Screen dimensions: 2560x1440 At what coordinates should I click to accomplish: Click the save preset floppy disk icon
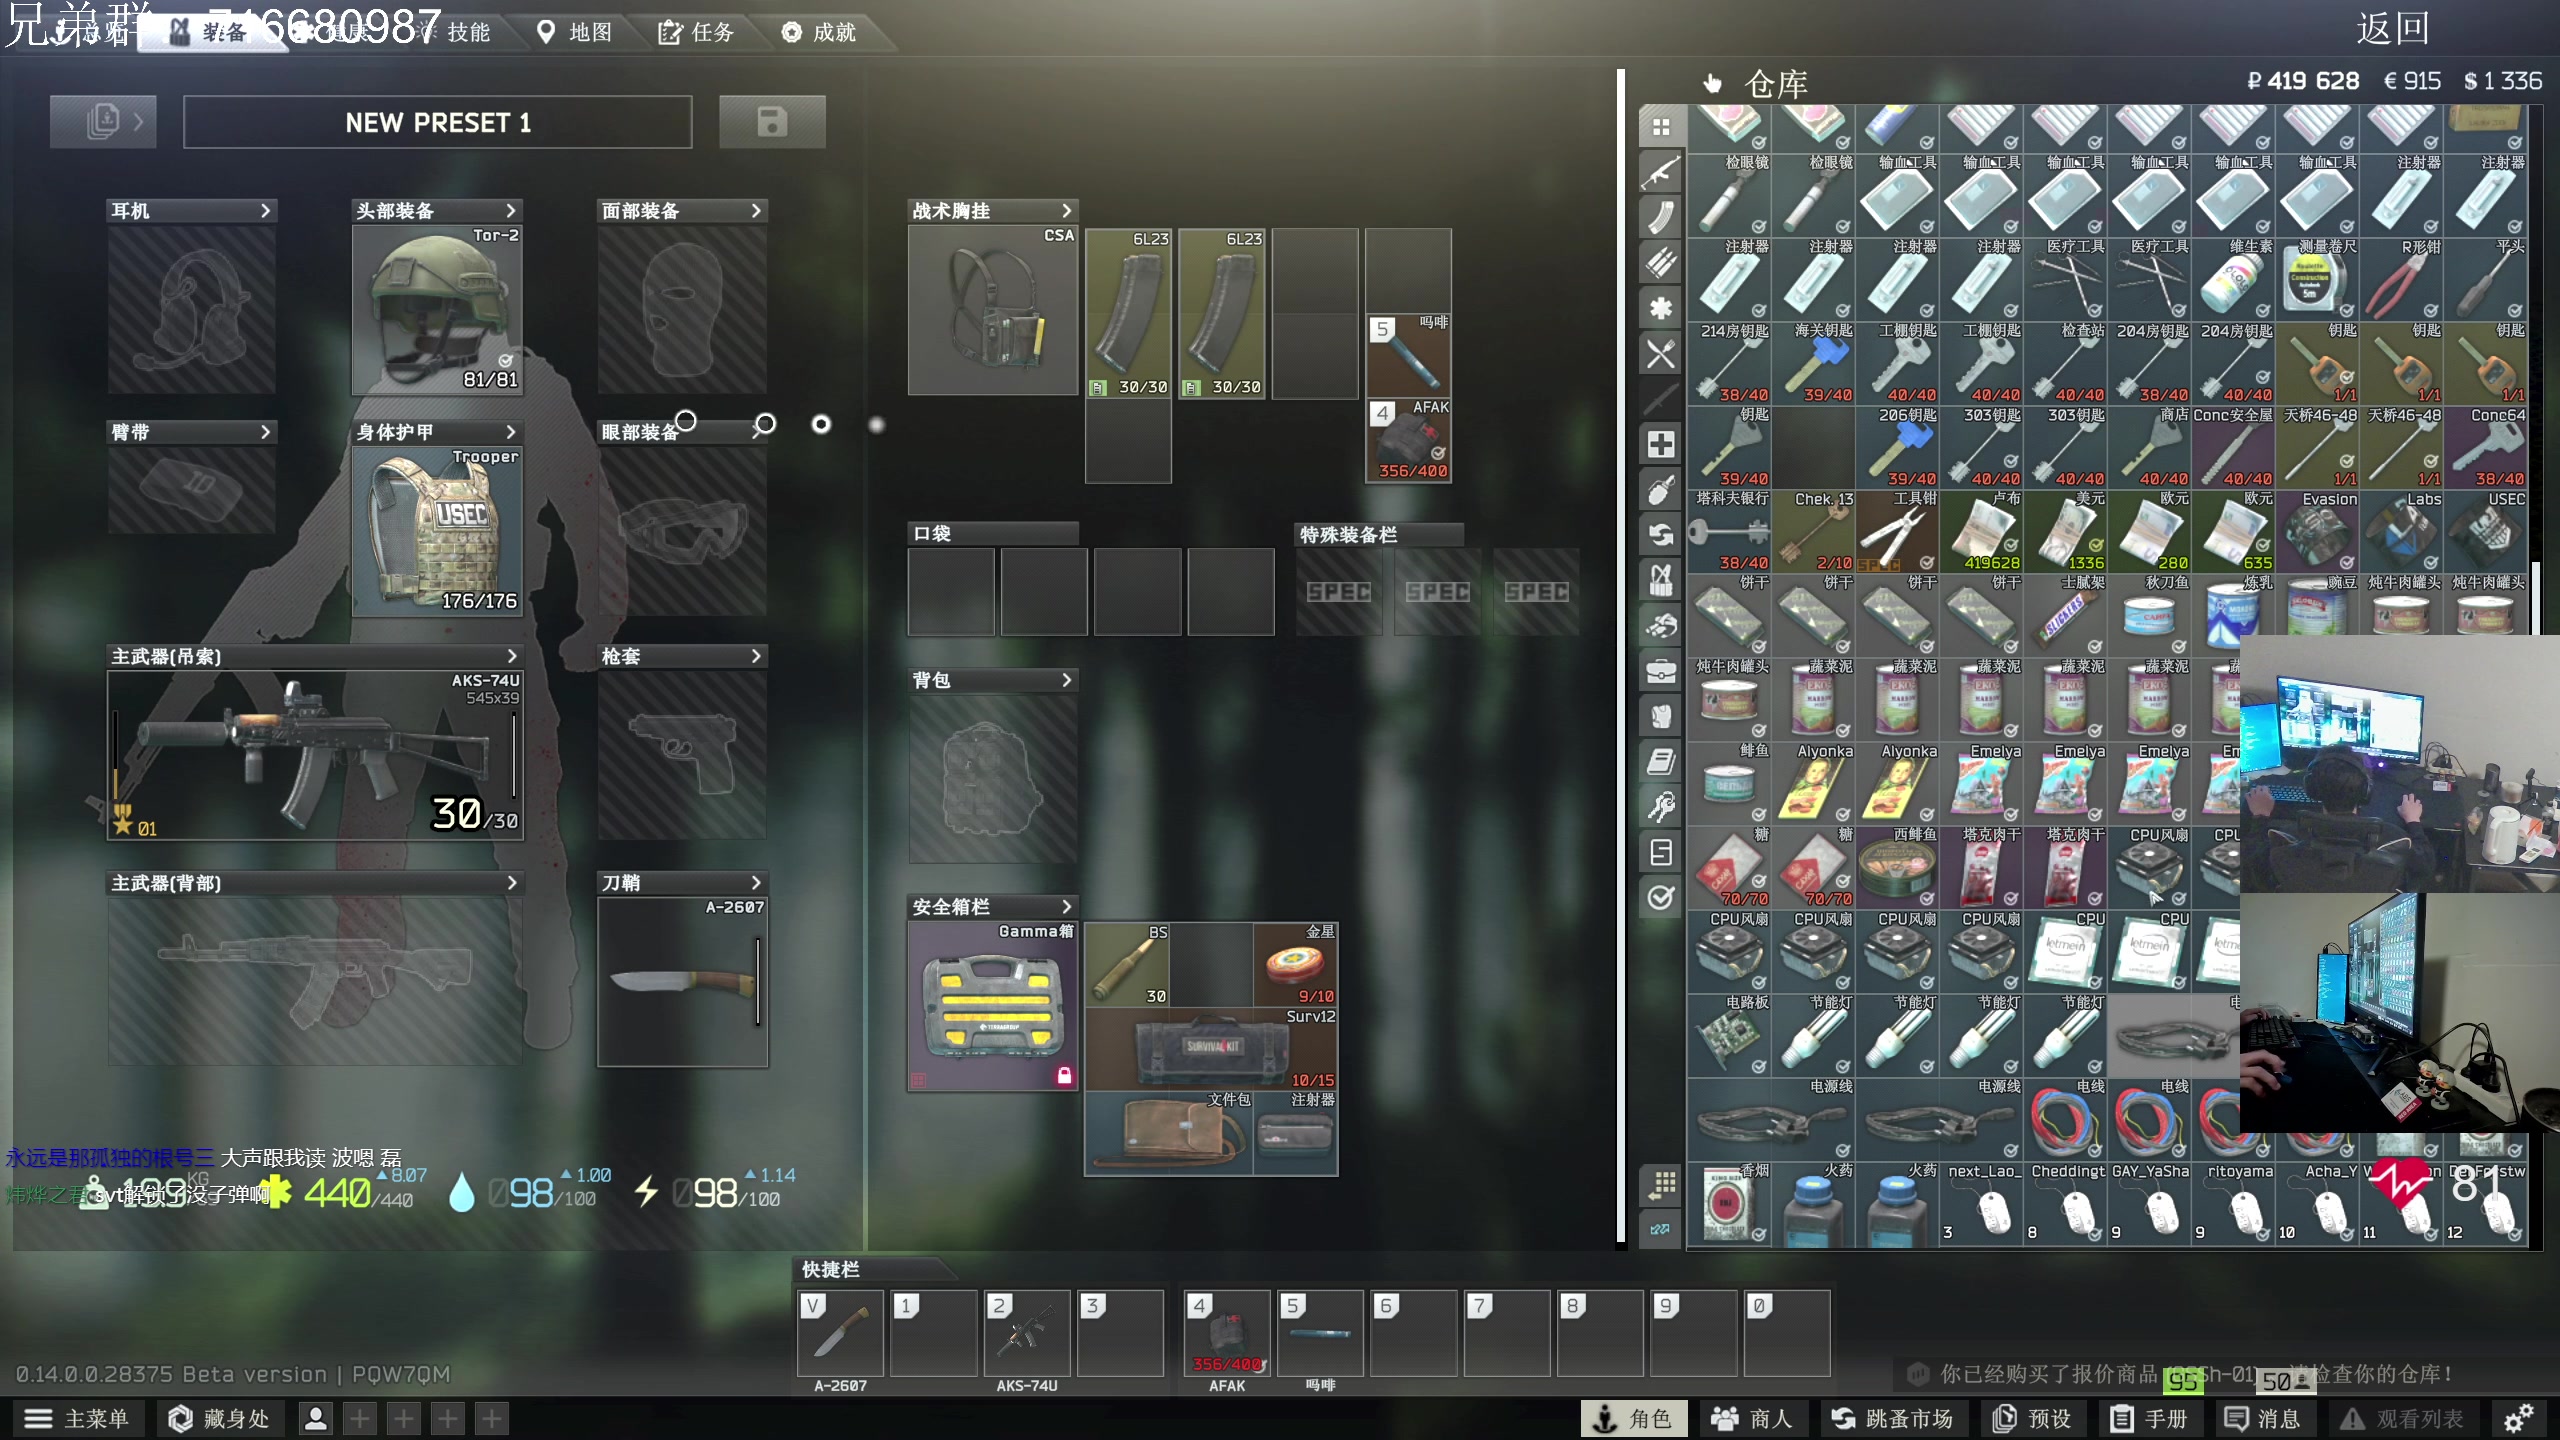pyautogui.click(x=772, y=122)
